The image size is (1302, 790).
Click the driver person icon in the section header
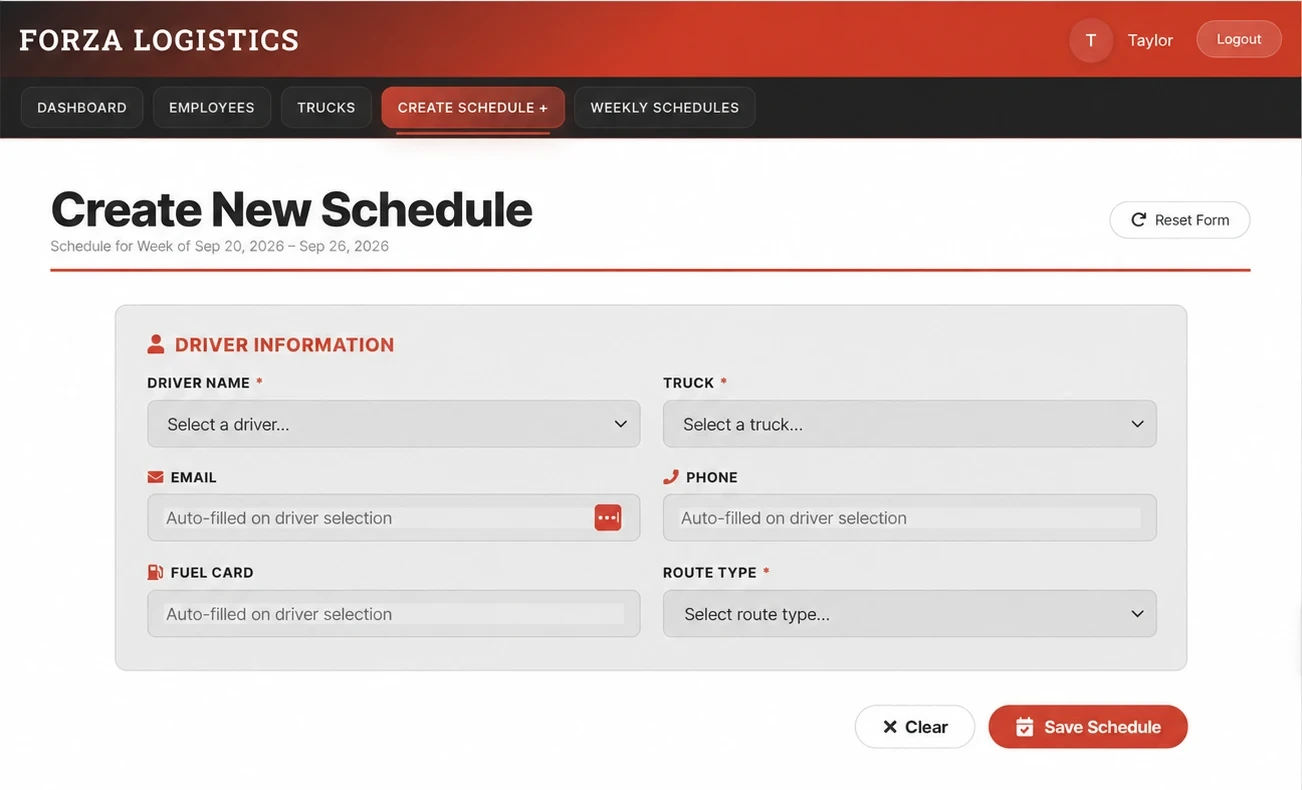coord(155,344)
